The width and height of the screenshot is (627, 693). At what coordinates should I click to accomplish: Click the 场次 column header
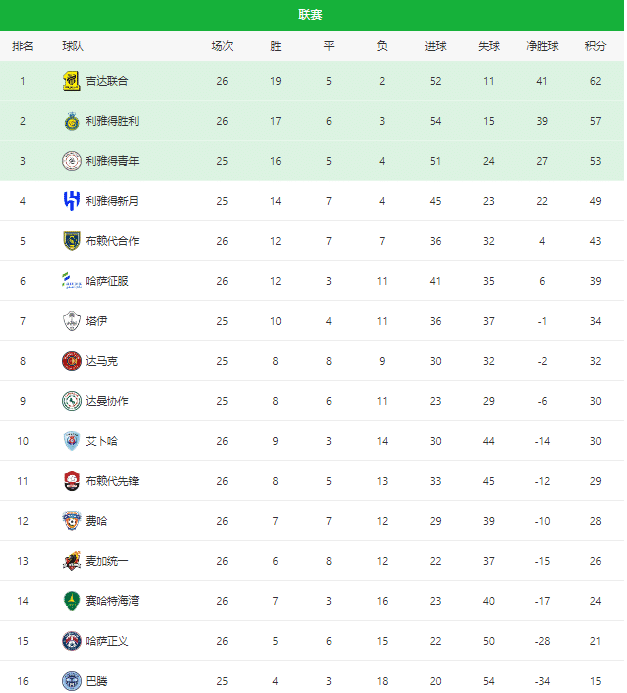222,46
